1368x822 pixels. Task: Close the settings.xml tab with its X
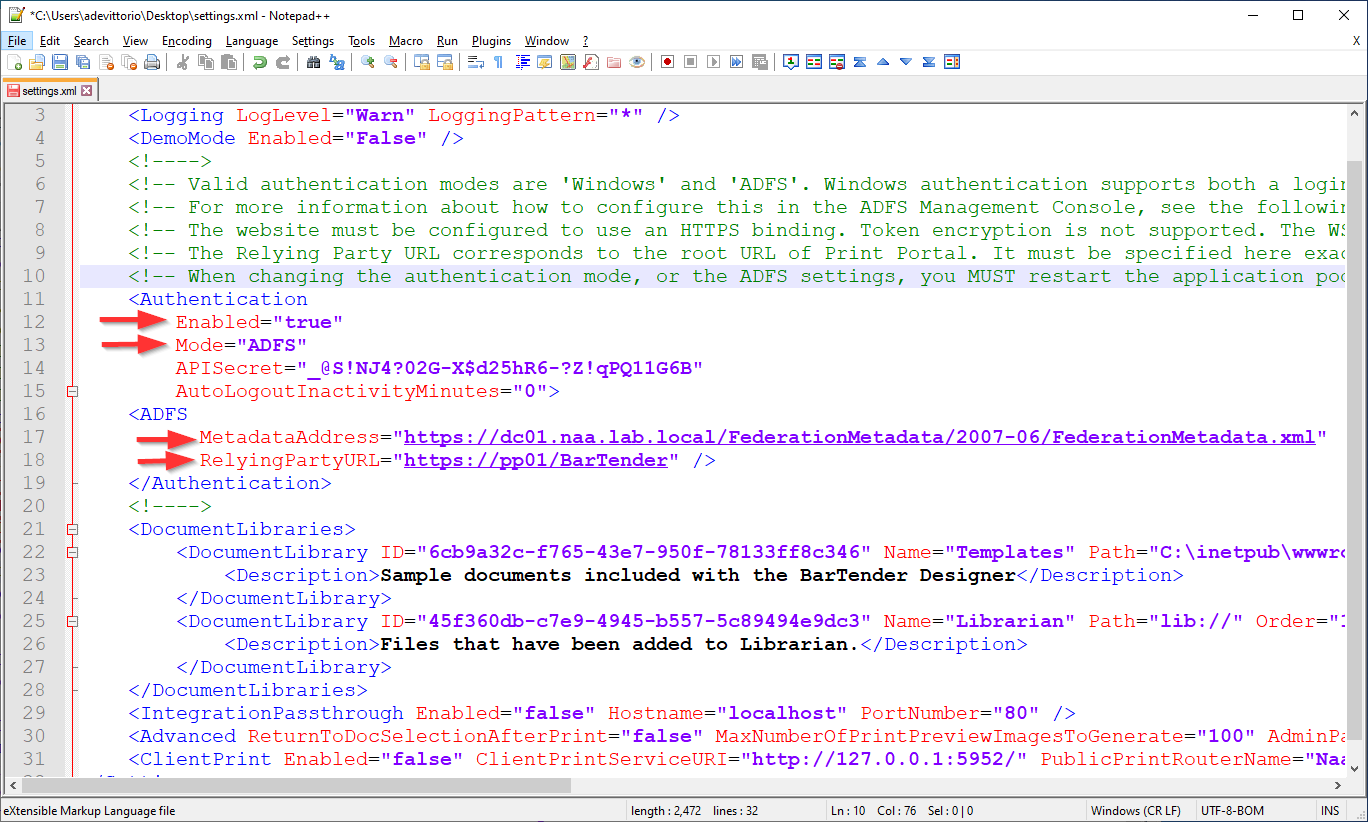[87, 90]
